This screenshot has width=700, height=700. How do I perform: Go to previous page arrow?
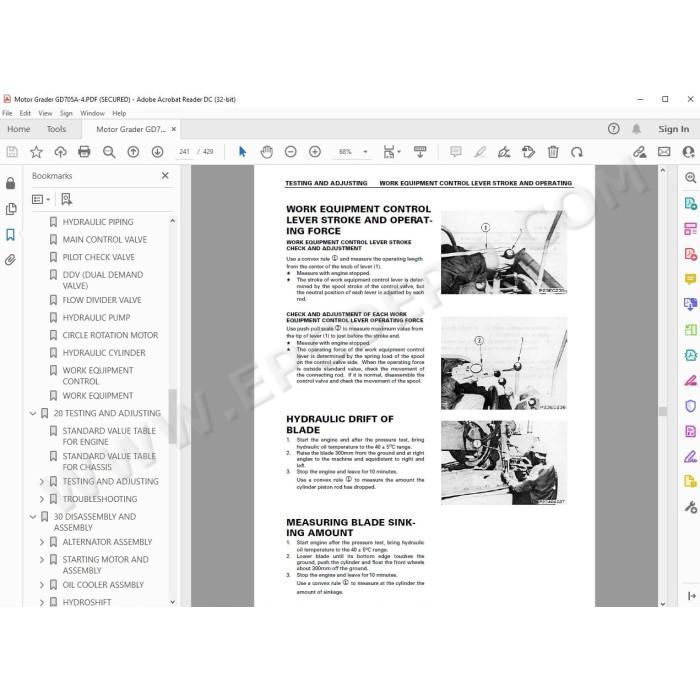tap(133, 152)
